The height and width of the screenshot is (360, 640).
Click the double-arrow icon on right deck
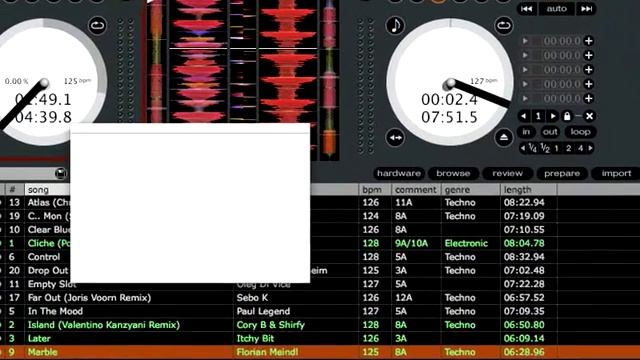click(x=395, y=138)
